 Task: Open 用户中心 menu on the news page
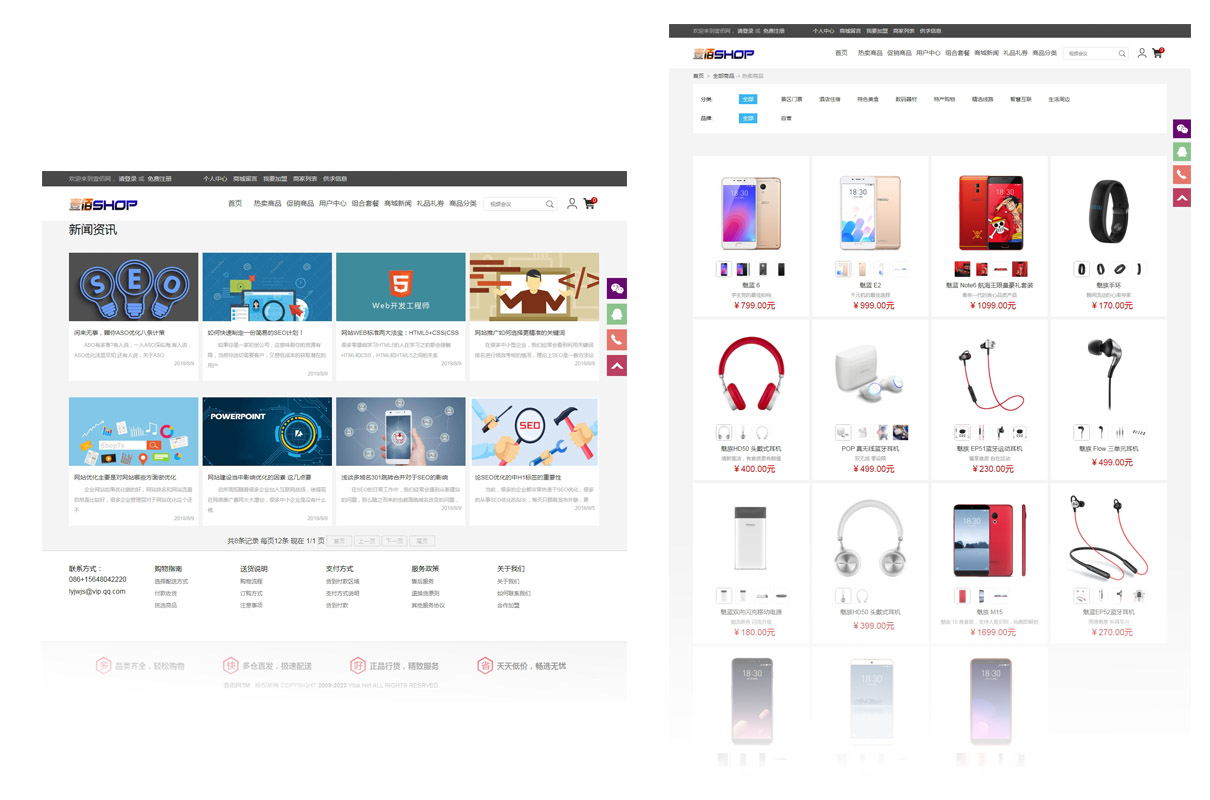333,204
